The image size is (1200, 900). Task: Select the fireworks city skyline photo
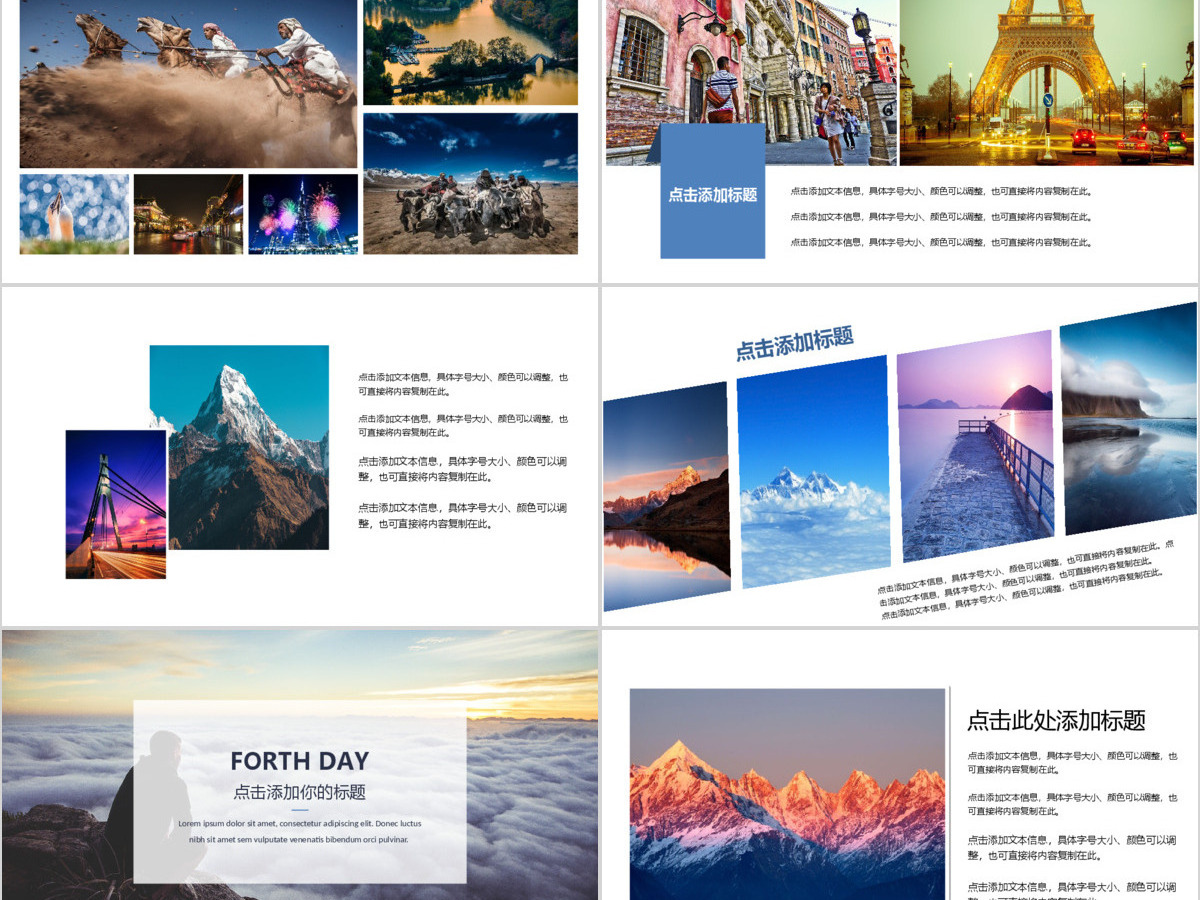tap(303, 214)
